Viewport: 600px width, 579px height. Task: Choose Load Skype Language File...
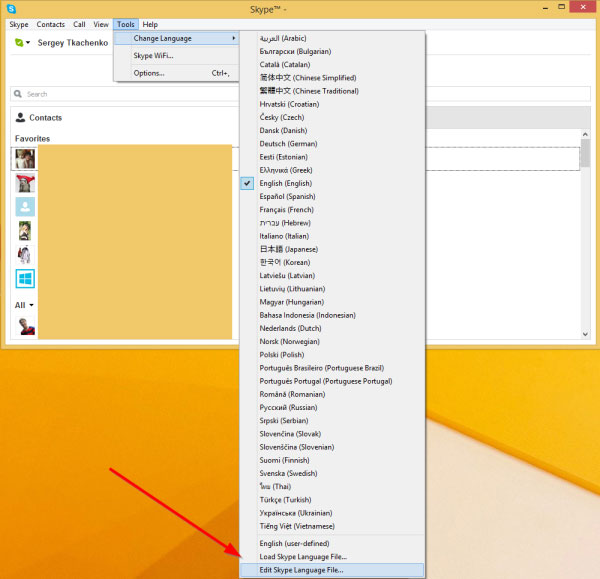pyautogui.click(x=301, y=556)
